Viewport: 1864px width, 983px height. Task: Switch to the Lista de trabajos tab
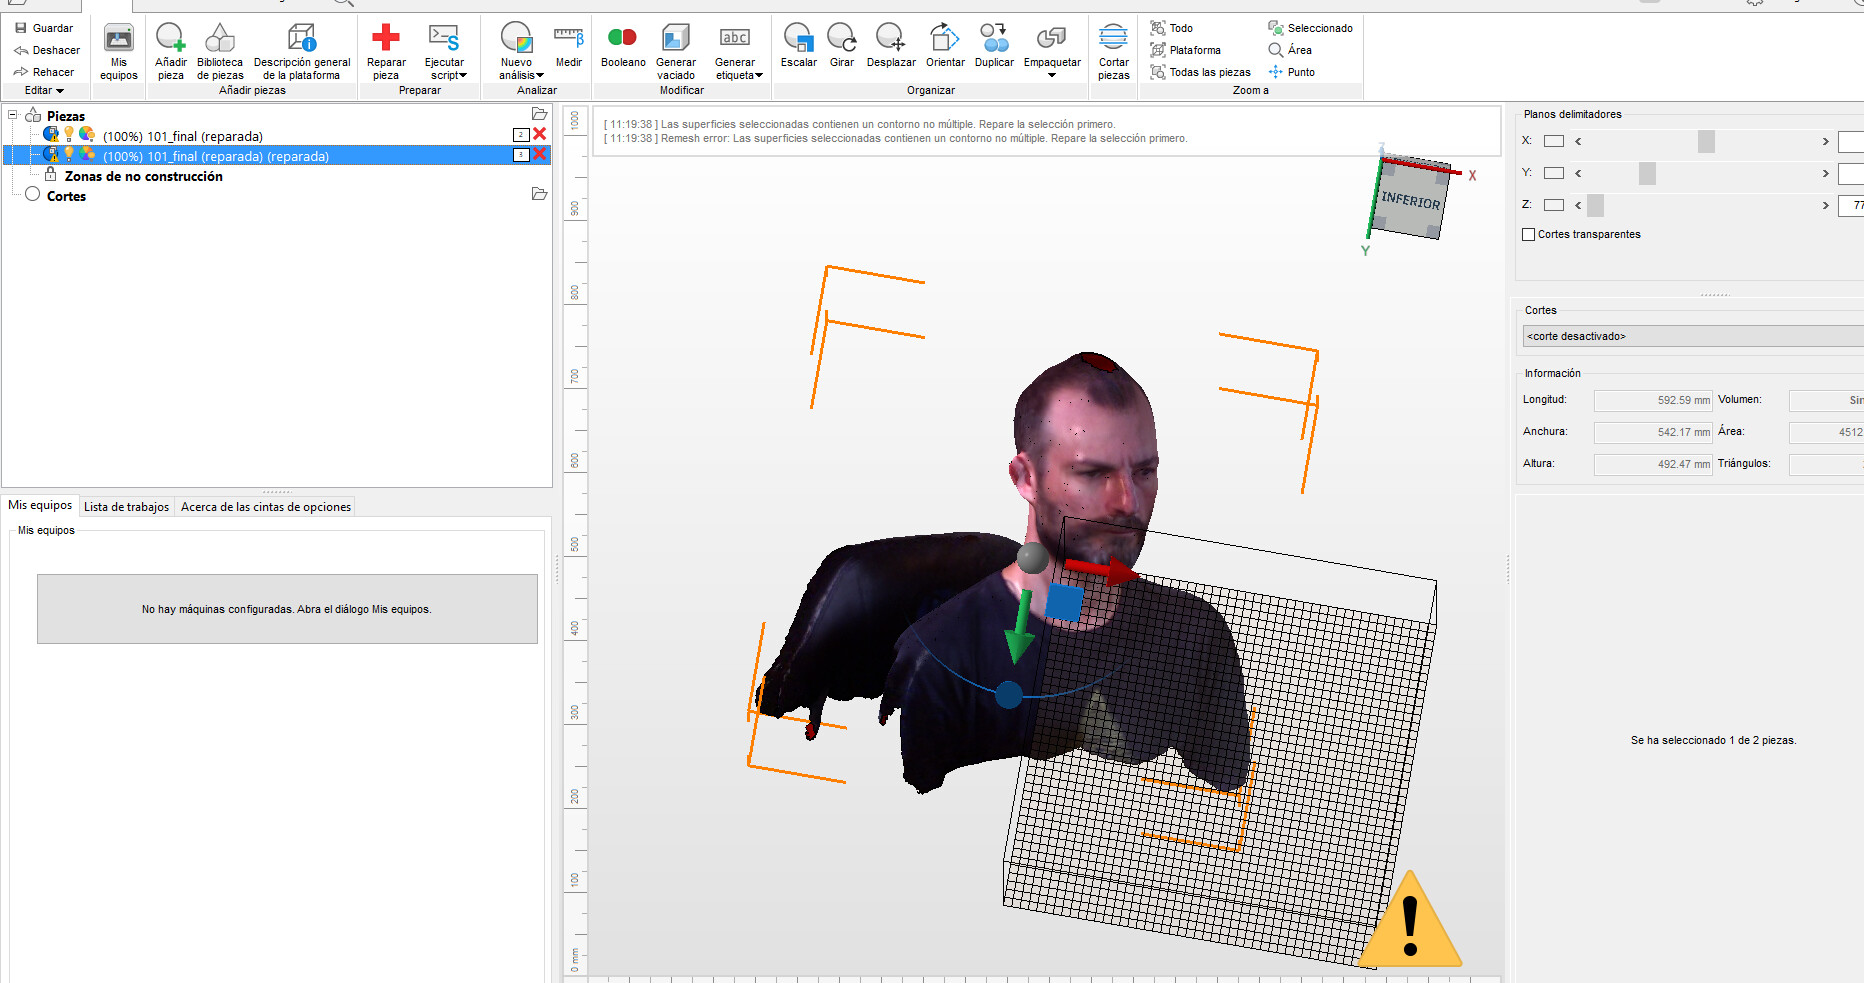(126, 506)
